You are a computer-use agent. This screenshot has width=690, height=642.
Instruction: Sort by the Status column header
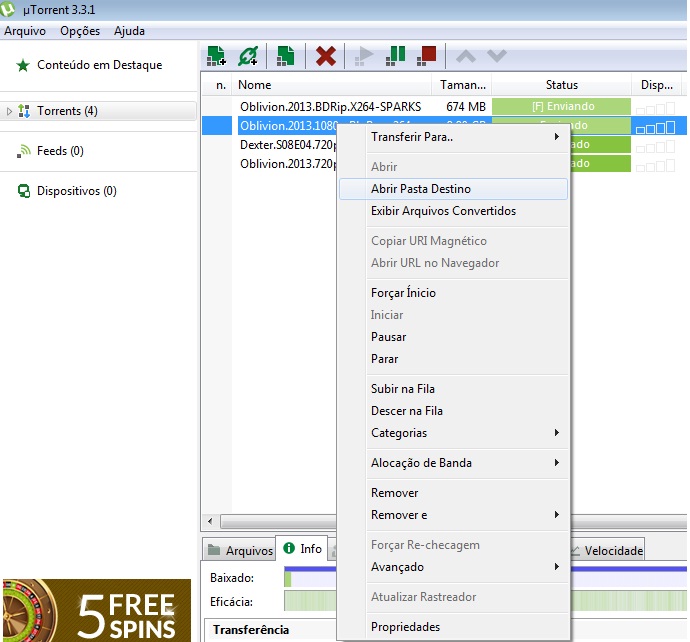tap(562, 85)
